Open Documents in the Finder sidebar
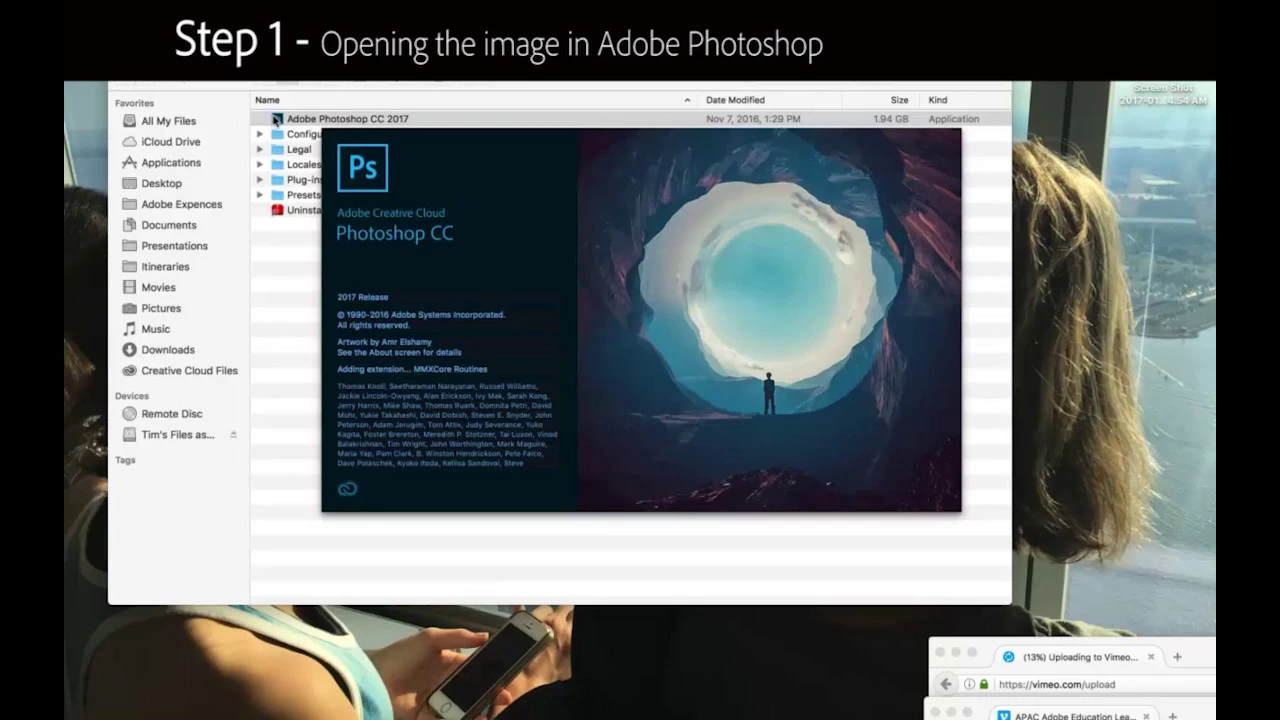Screen dimensions: 1280x720 168,225
